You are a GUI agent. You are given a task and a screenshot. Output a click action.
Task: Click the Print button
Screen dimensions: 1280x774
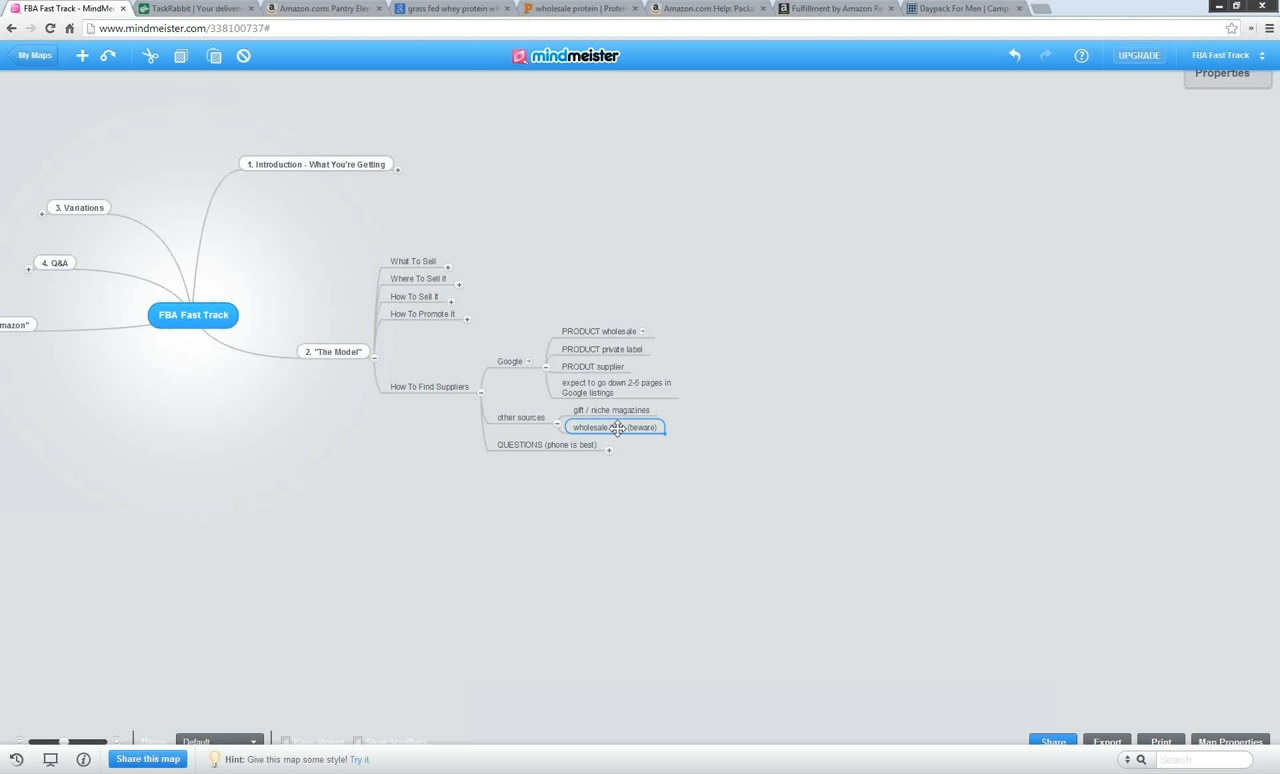(1161, 741)
